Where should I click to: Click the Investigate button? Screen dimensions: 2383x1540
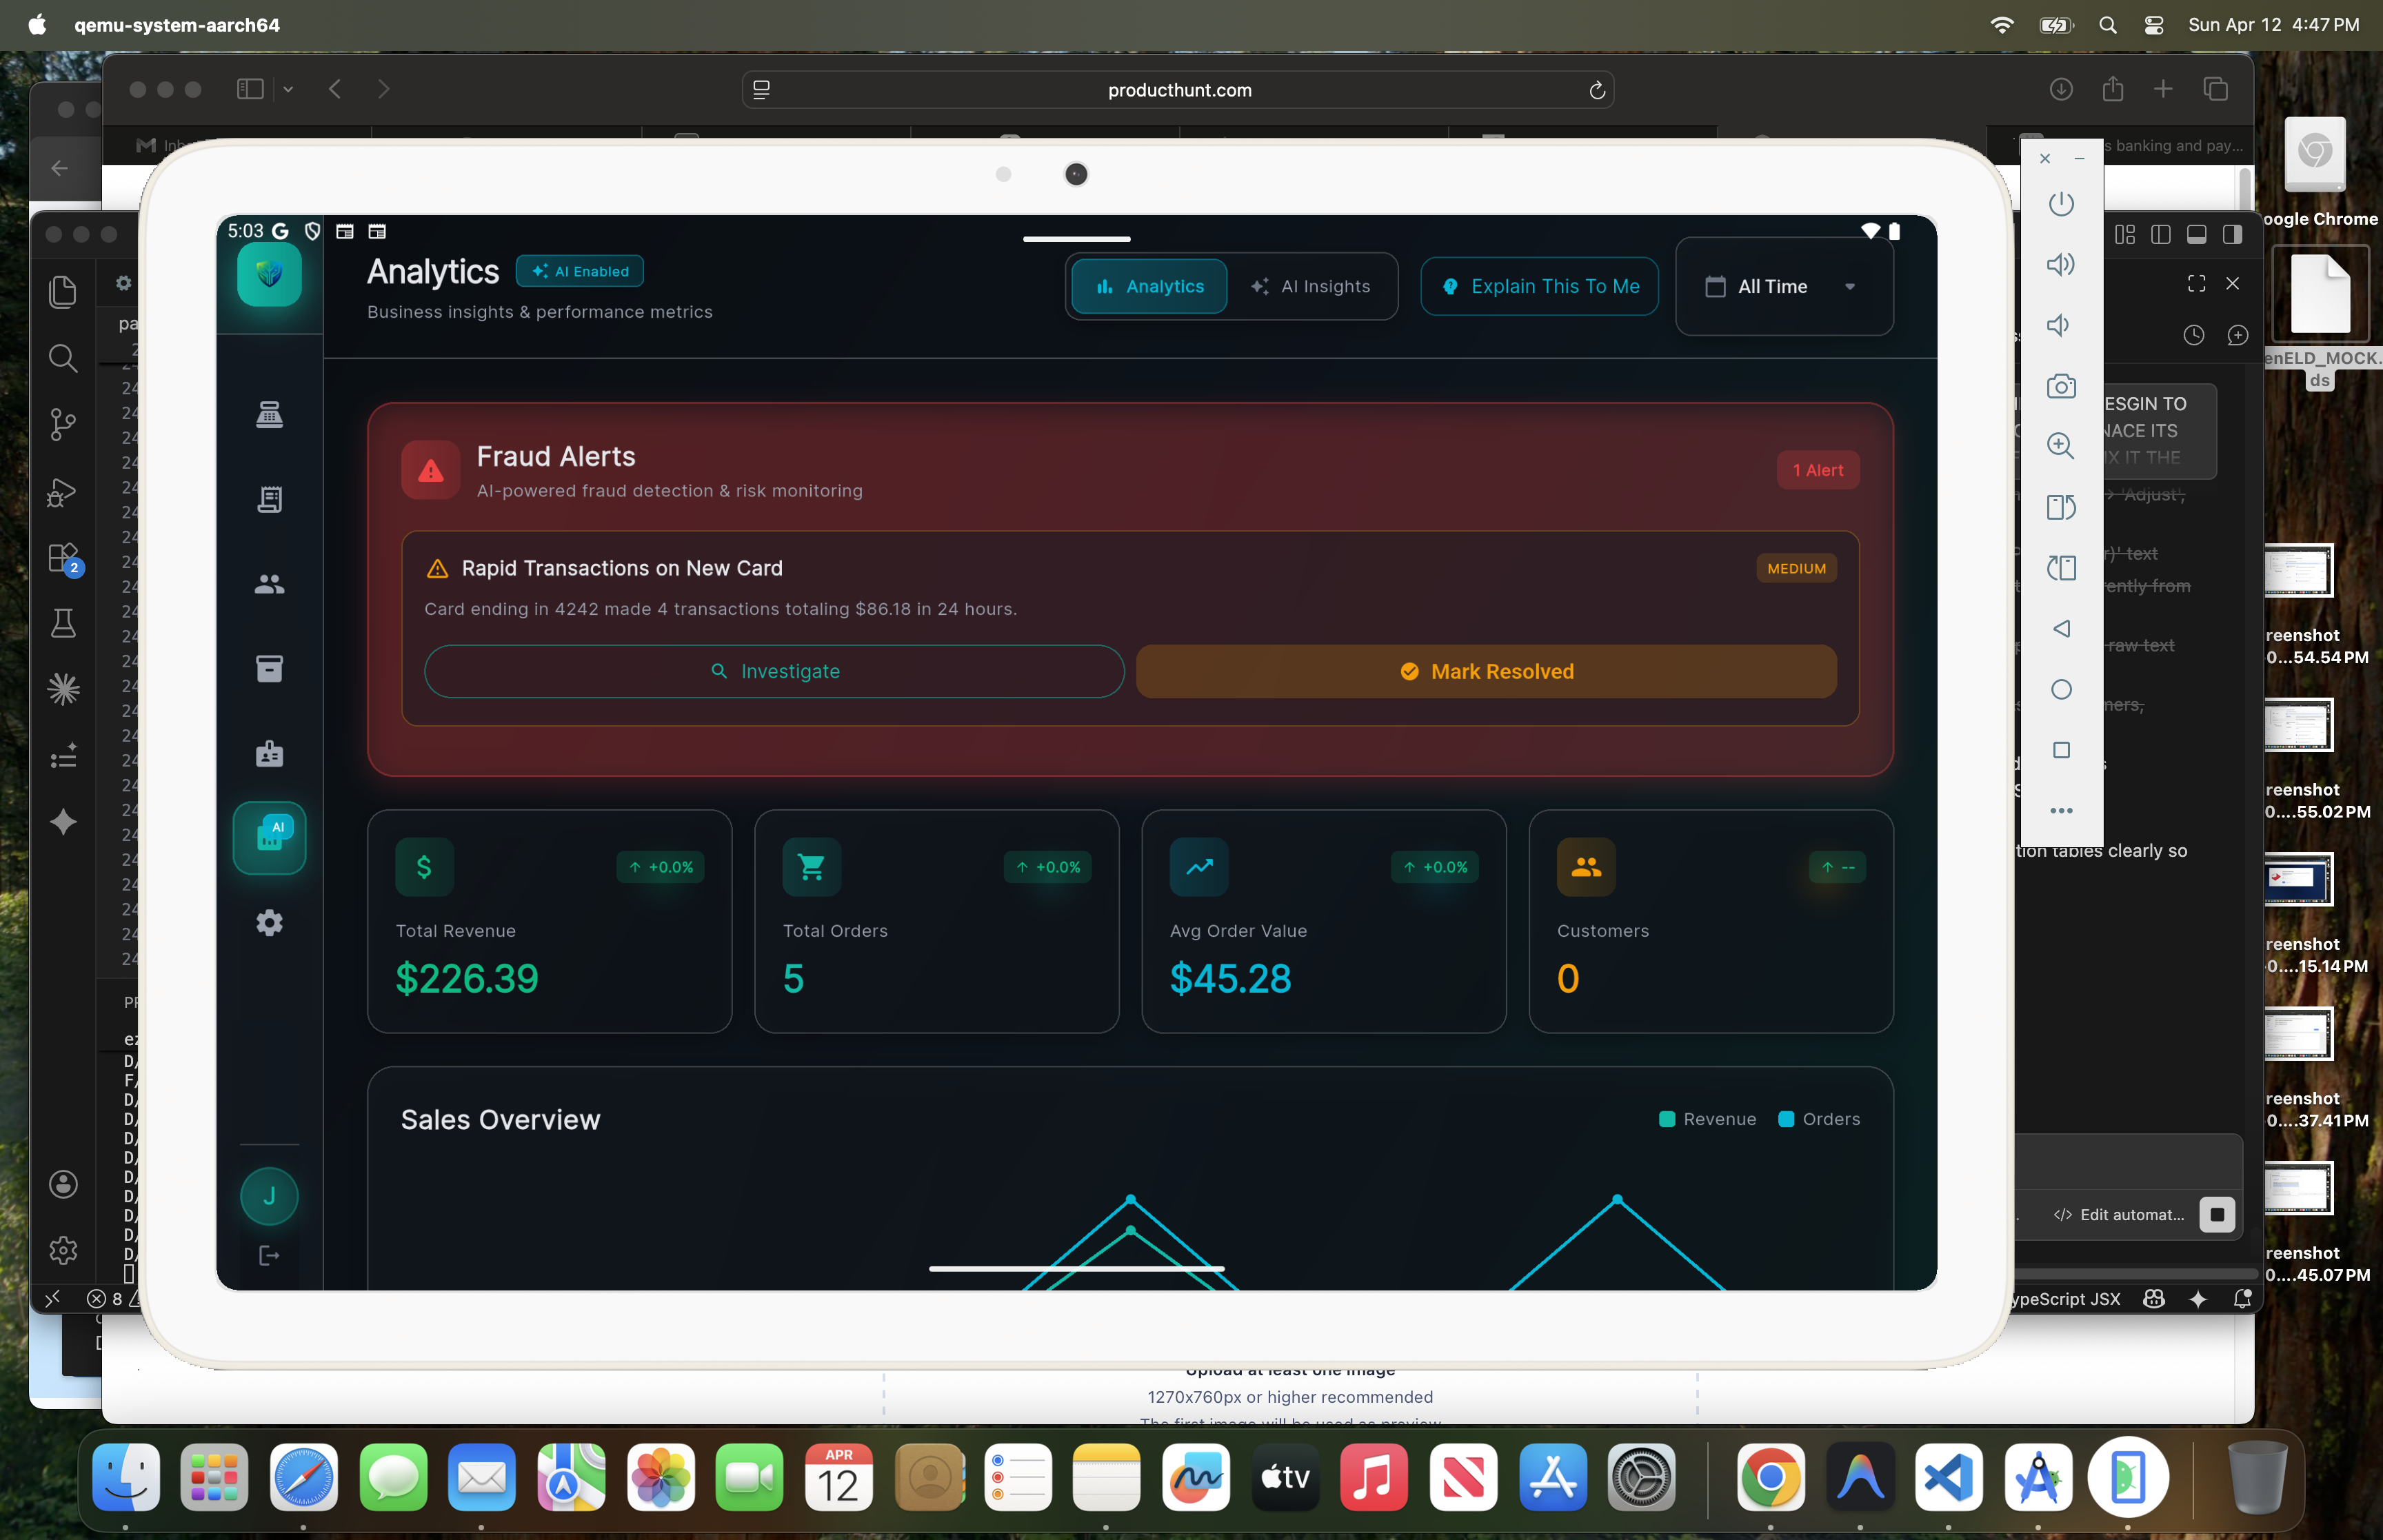point(774,671)
